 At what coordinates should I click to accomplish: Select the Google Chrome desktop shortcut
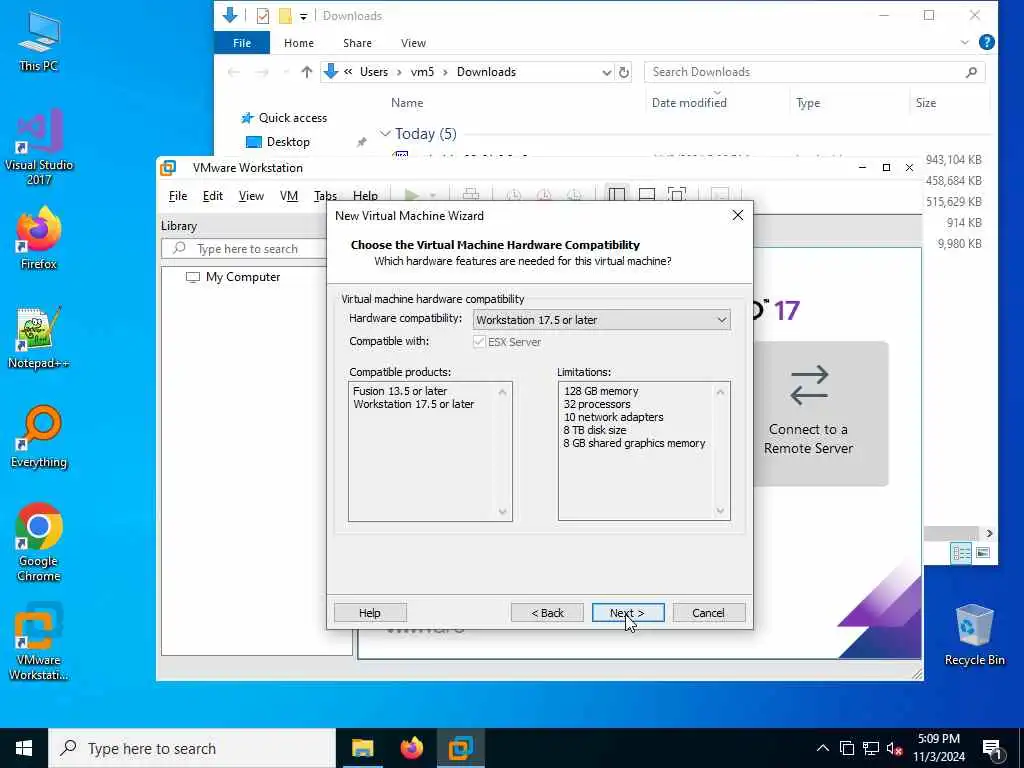coord(39,542)
